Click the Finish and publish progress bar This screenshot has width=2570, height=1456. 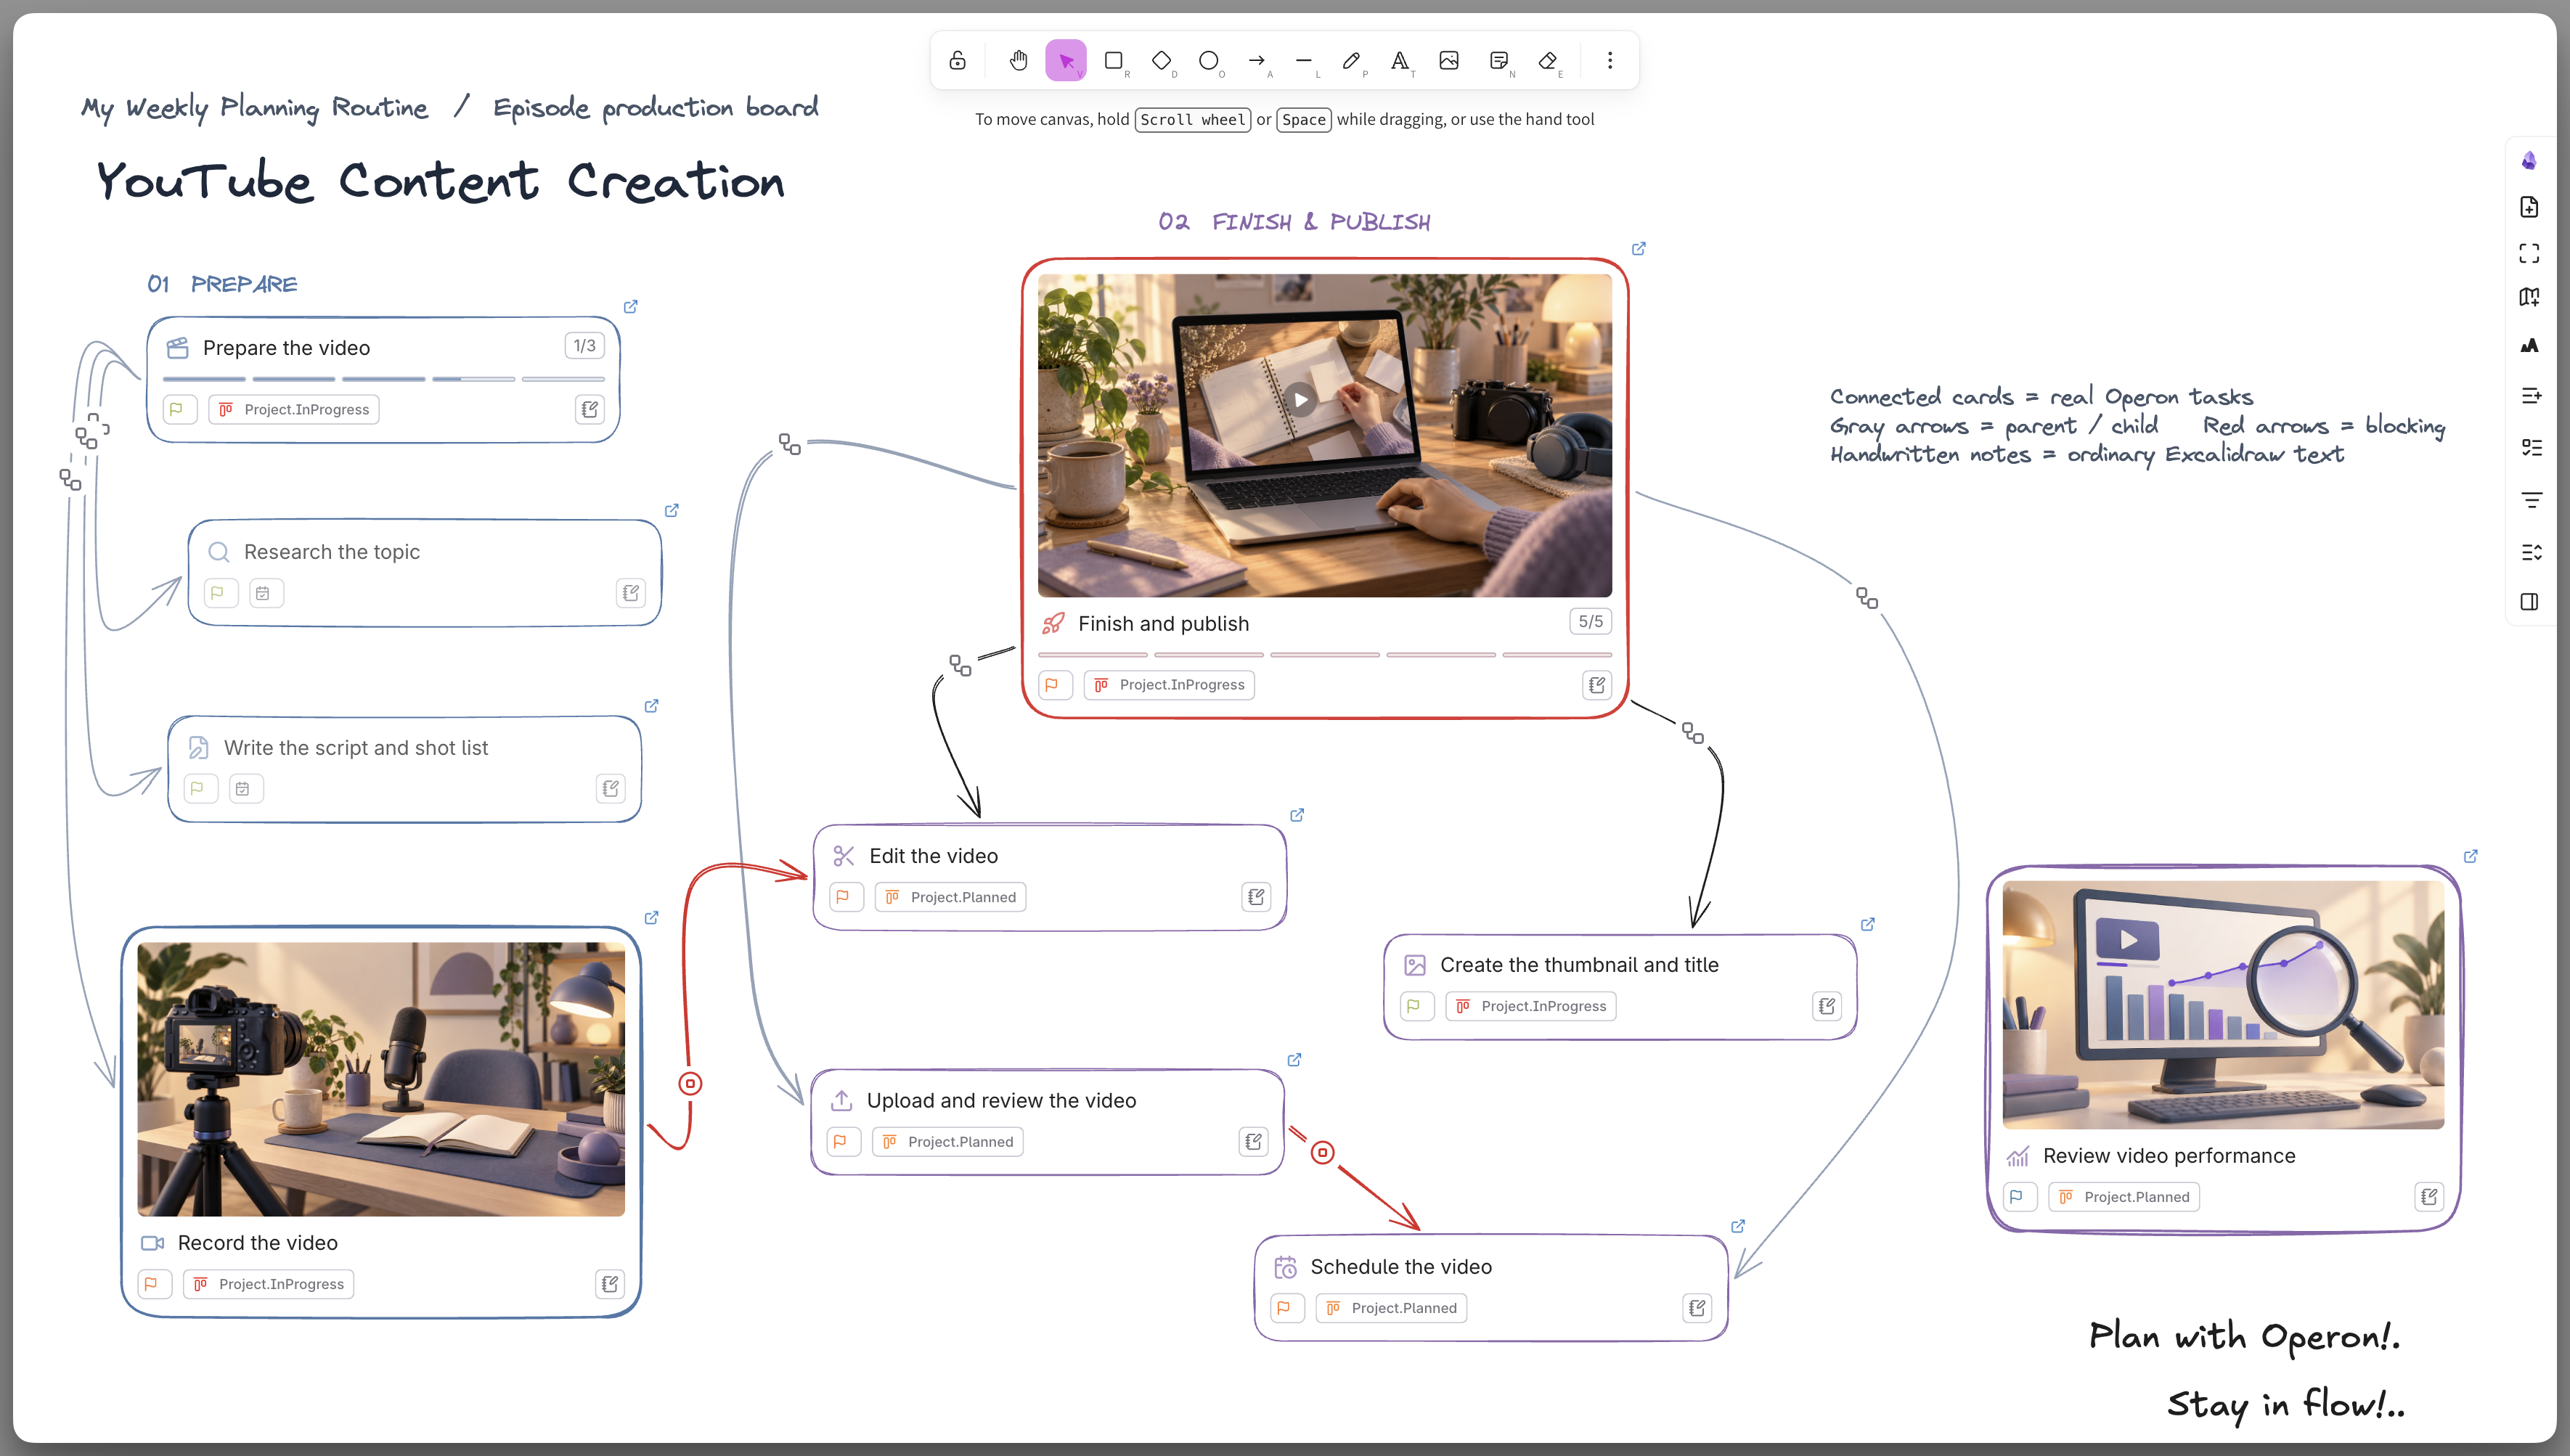pos(1325,655)
